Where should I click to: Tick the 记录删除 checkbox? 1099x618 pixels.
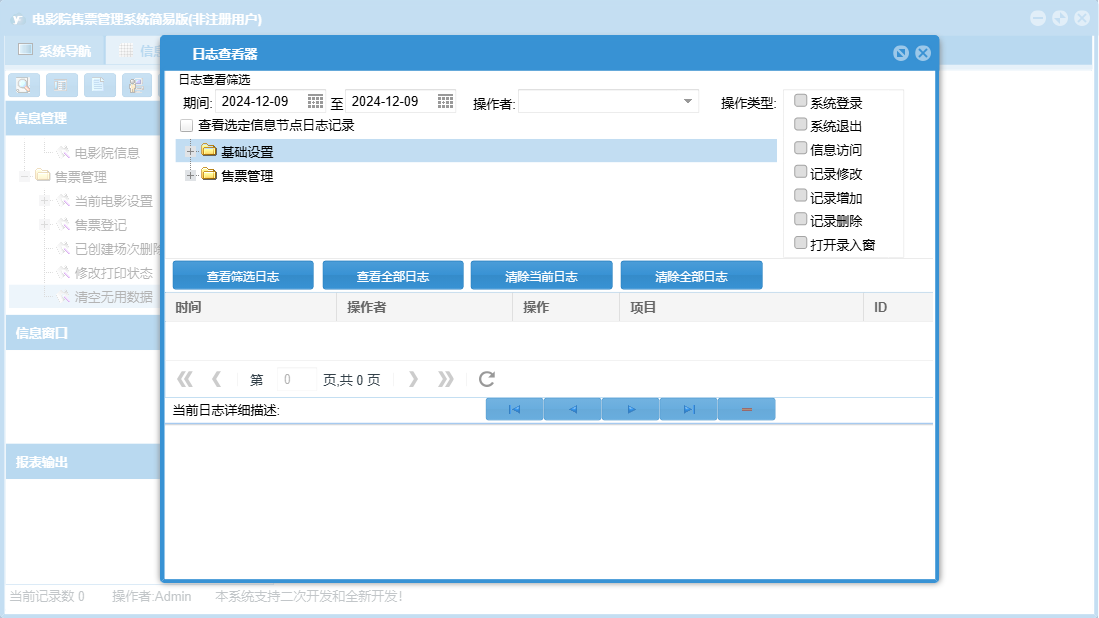pos(800,219)
